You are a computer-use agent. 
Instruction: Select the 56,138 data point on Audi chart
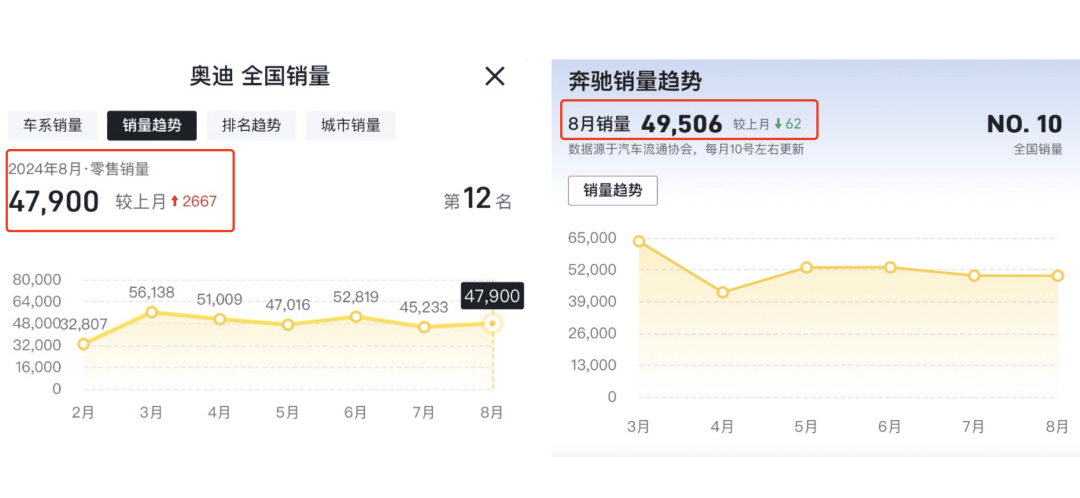click(152, 312)
